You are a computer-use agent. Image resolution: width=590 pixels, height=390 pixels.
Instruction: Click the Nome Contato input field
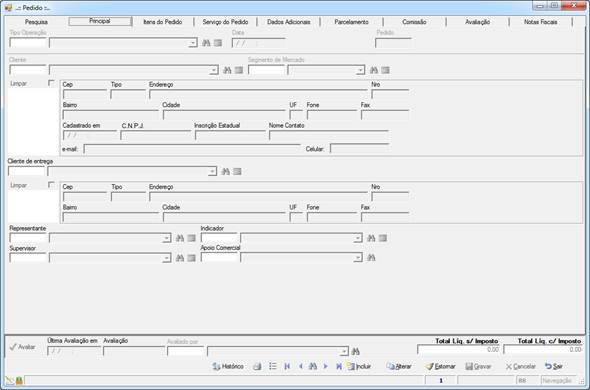(x=328, y=136)
